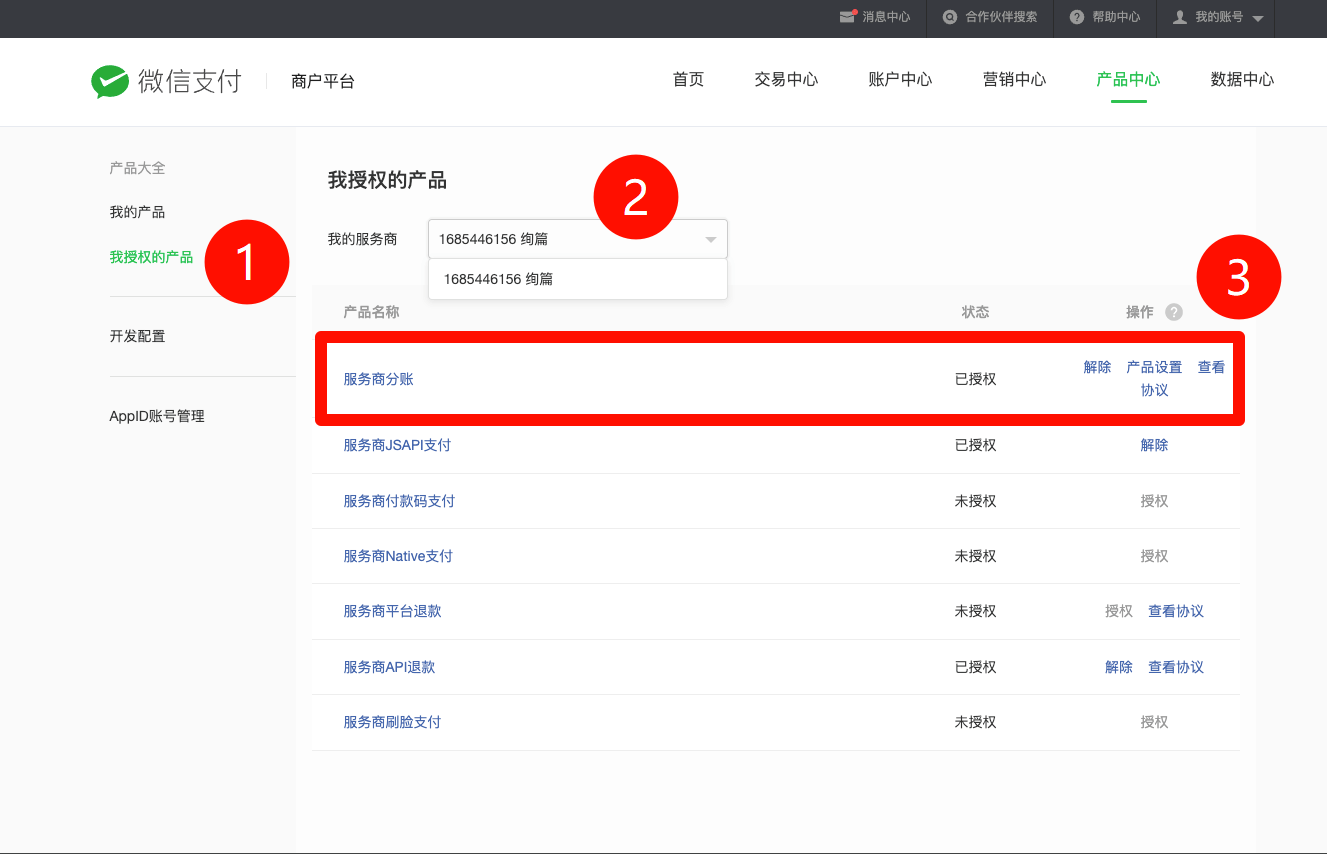Screen dimensions: 1327x854
Task: Open AppID账号管理 in the sidebar
Action: [x=157, y=416]
